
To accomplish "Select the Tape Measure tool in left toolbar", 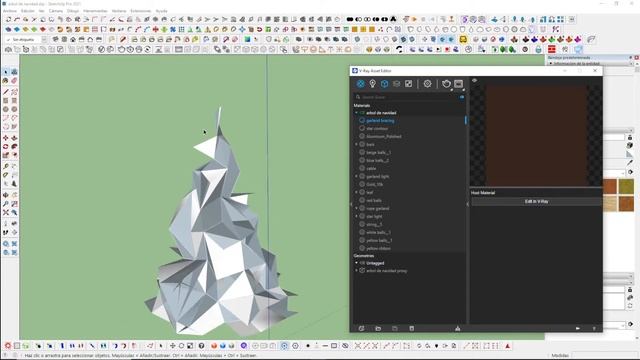I will [x=6, y=167].
